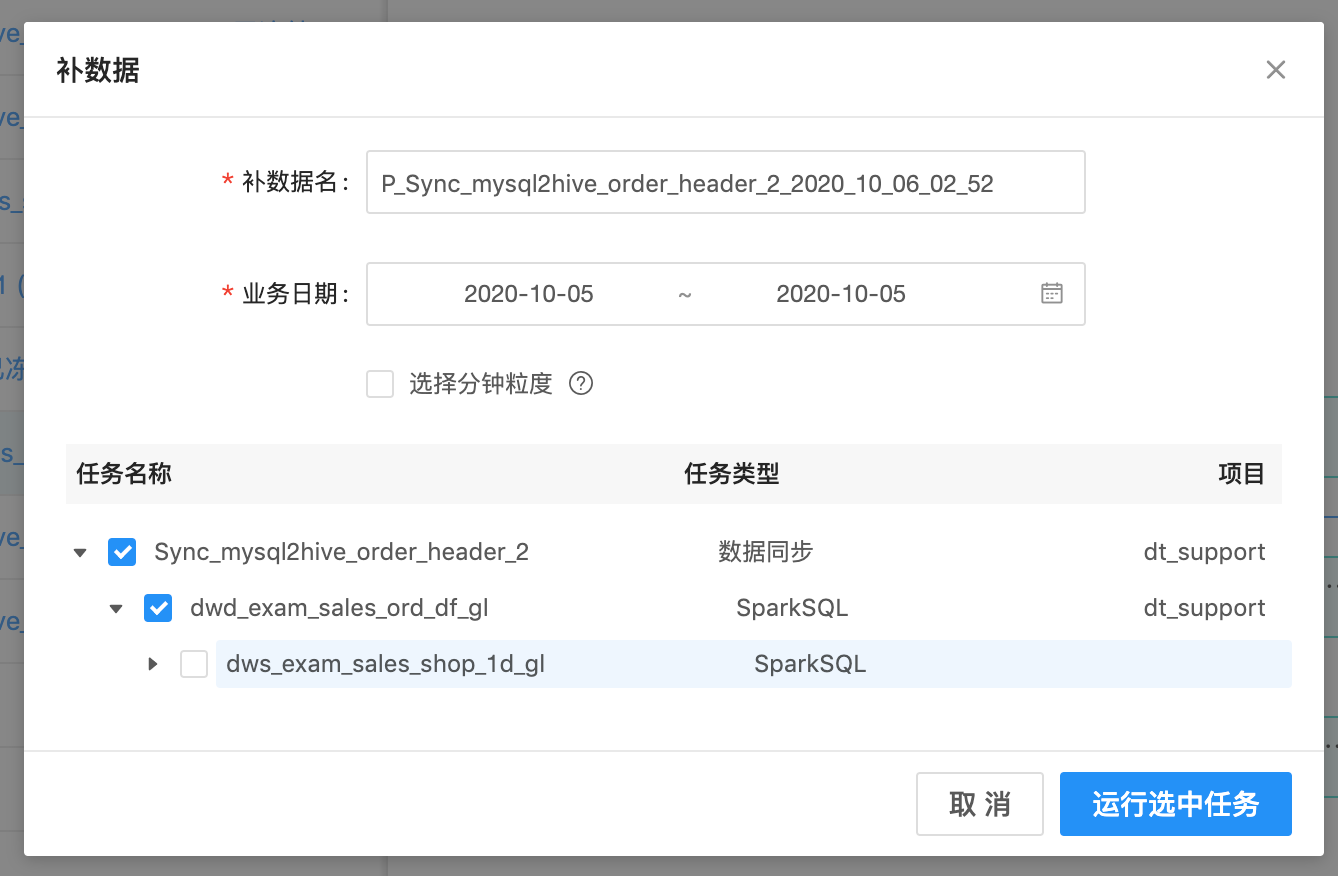Screen dimensions: 1338x876
Task: Expand the dws_exam_sales_shop_1d_gl tree node
Action: 153,664
